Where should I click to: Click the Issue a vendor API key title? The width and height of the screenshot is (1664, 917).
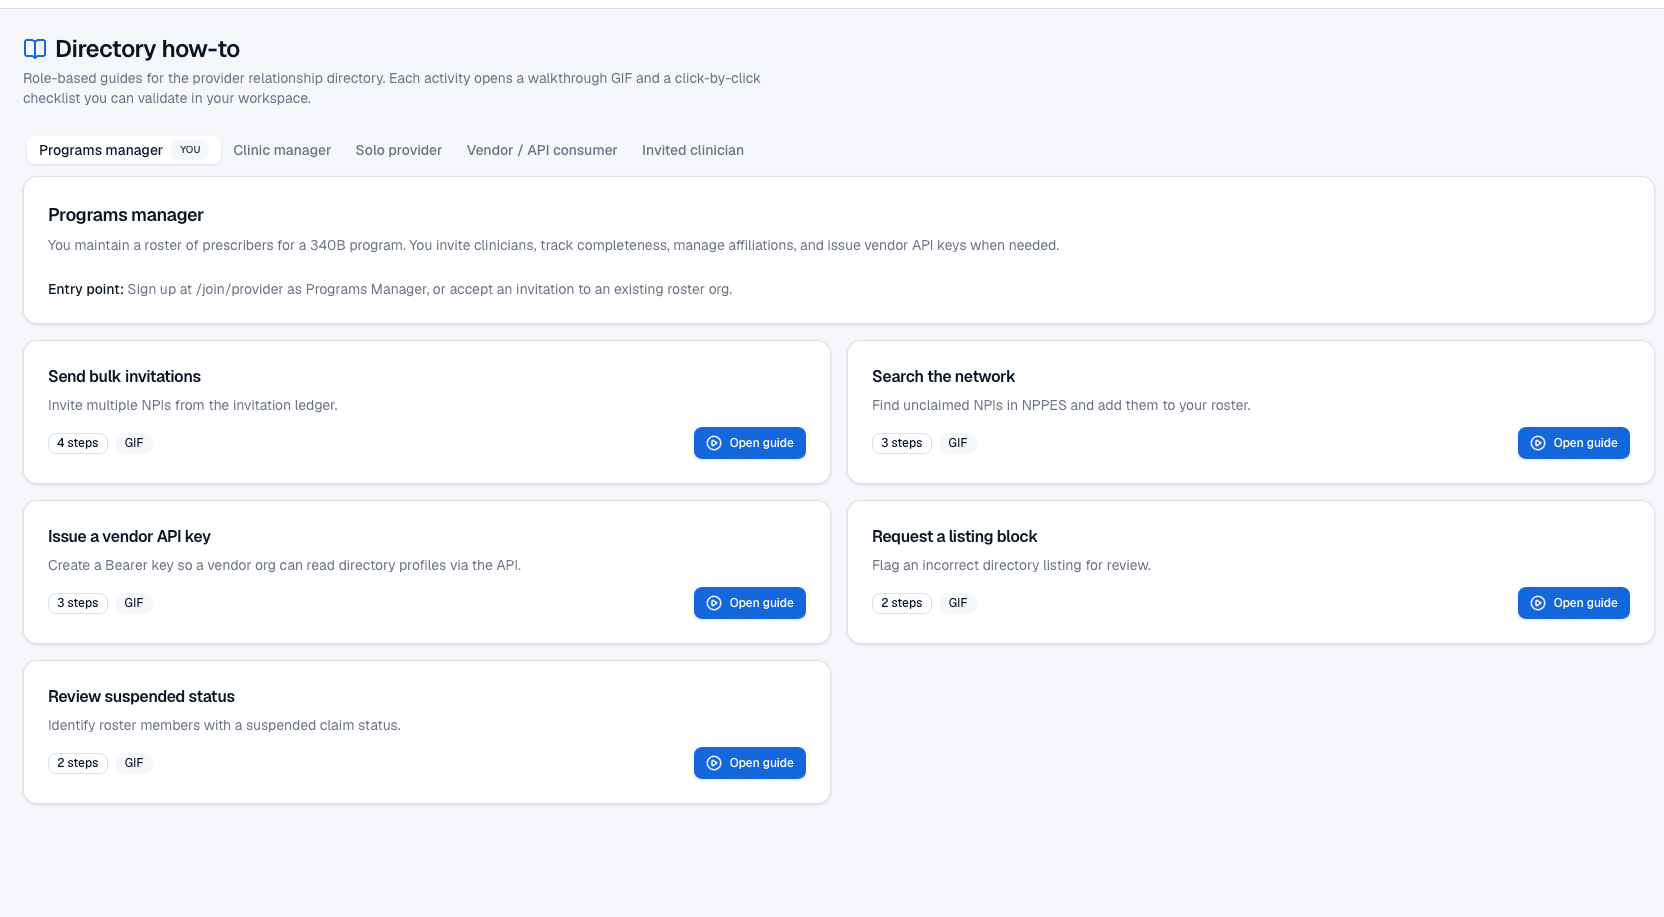(x=129, y=536)
